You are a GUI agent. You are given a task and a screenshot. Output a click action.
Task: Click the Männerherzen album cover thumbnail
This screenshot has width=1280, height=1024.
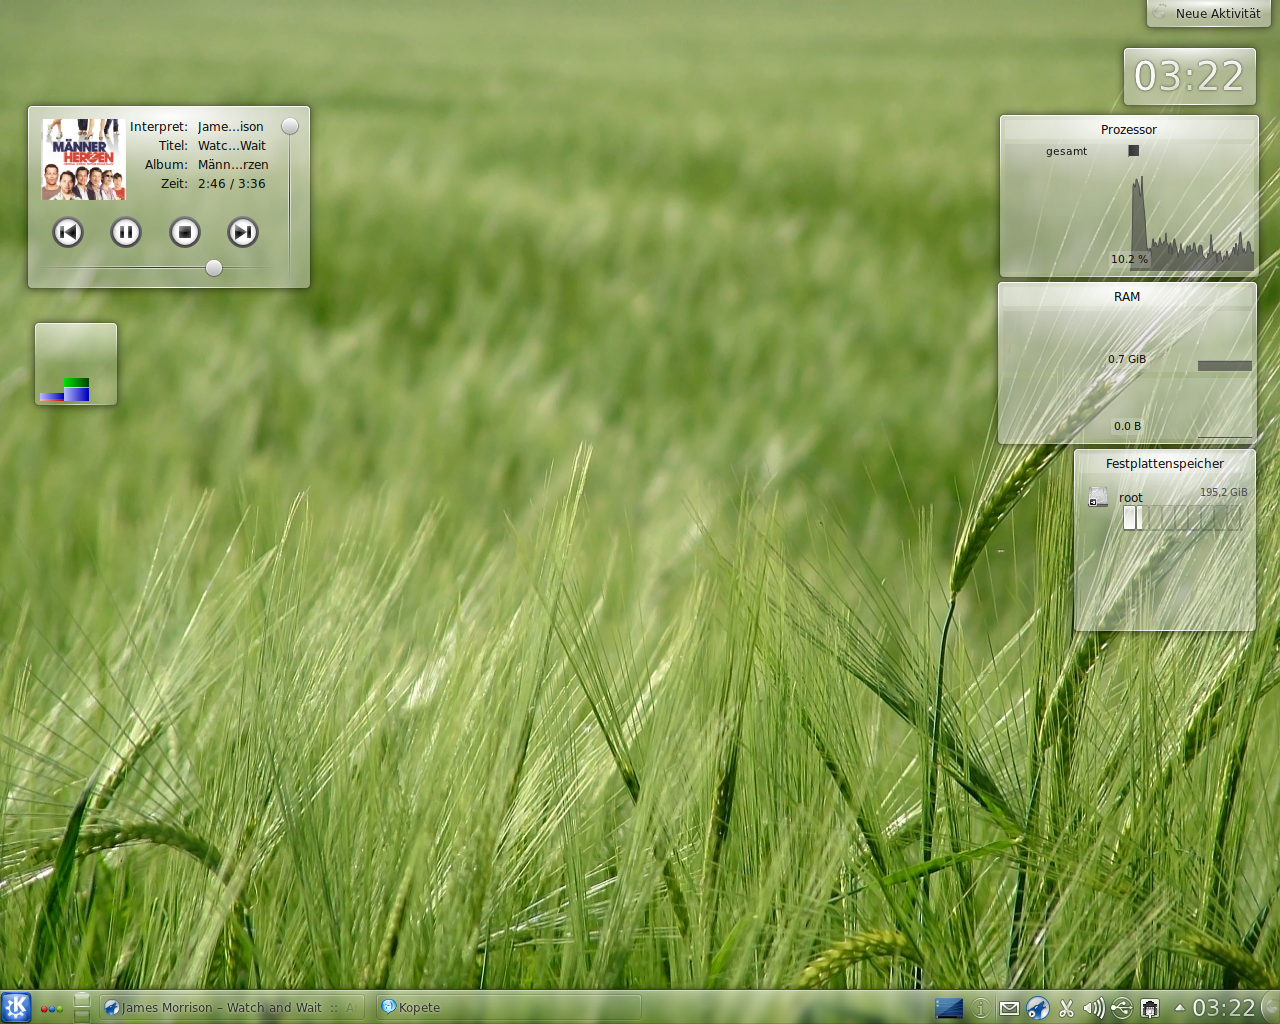pos(83,160)
